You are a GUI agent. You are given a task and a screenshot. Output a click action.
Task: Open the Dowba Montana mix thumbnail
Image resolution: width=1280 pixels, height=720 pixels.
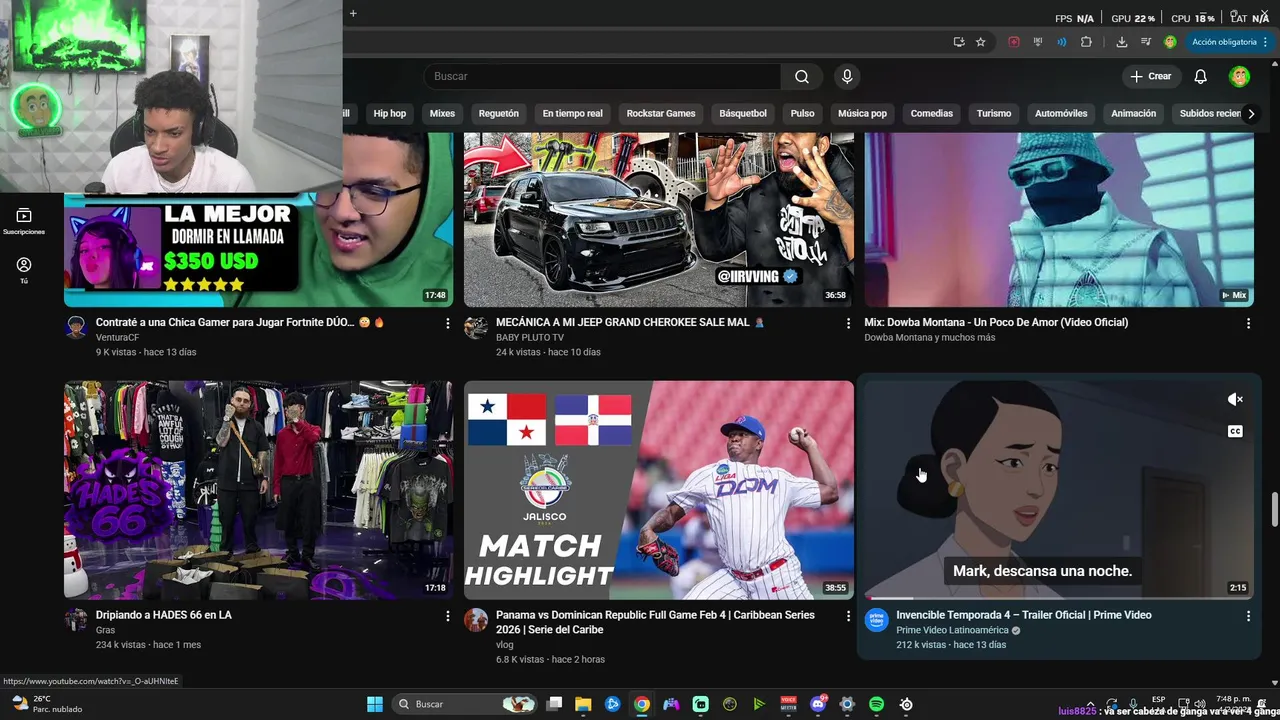point(1059,219)
